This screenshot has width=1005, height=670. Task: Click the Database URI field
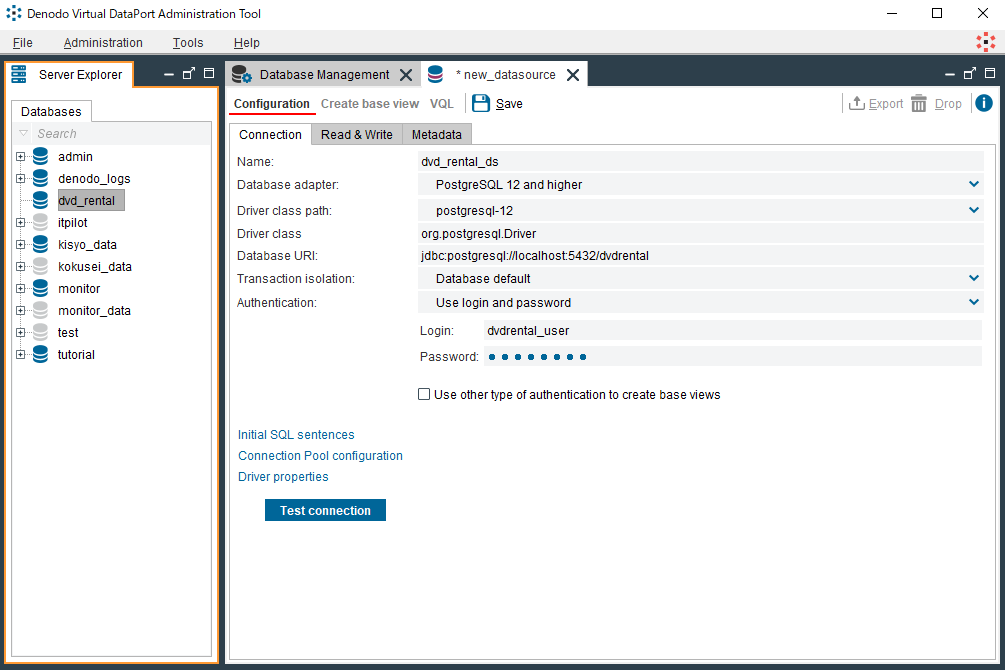(700, 256)
